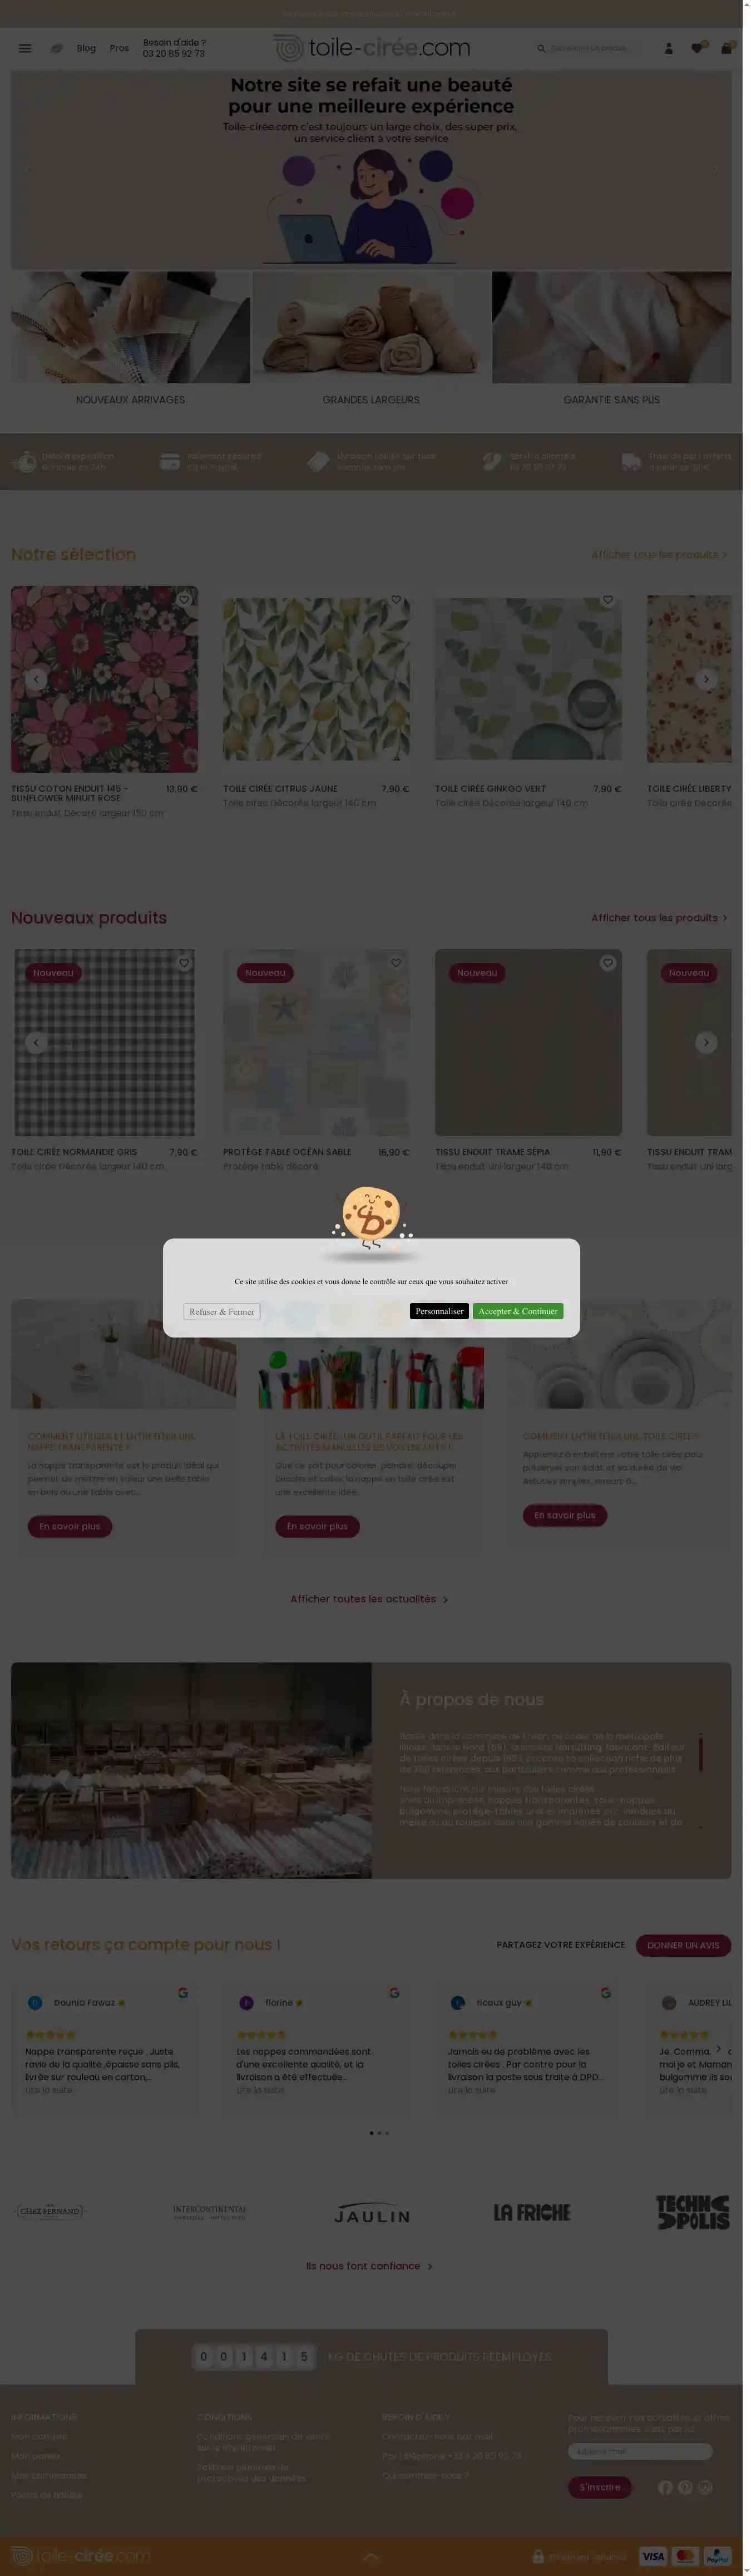Click the user account icon in header
This screenshot has width=751, height=2576.
point(669,48)
